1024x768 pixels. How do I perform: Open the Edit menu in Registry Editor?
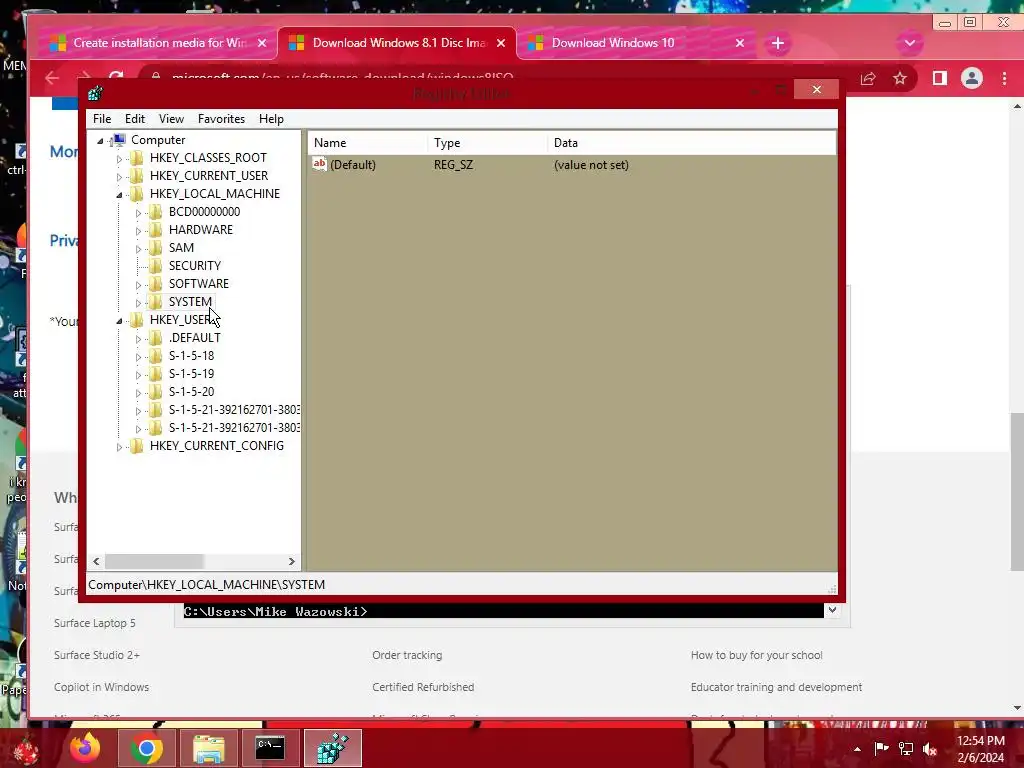coord(135,119)
